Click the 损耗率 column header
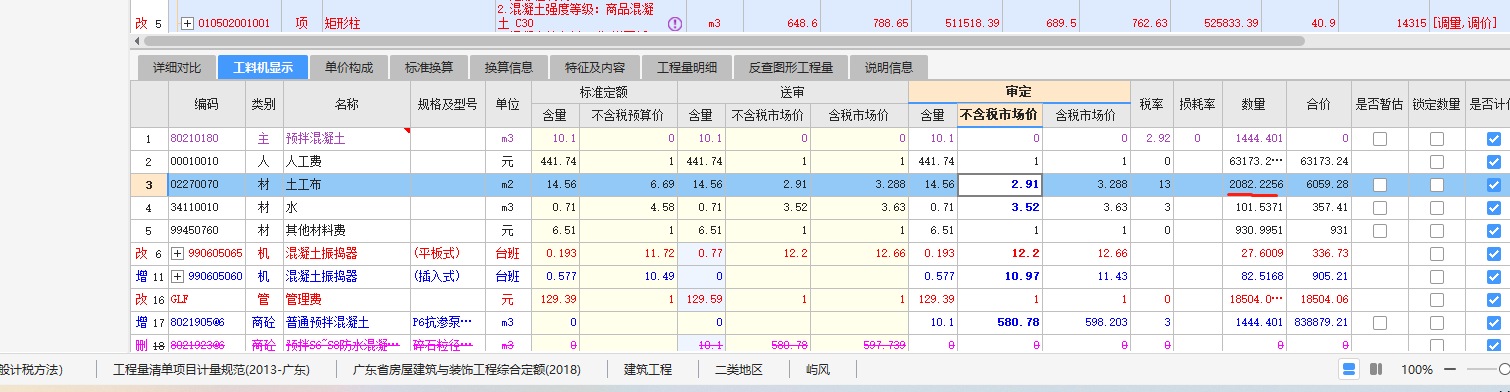Screen dimensions: 1510x392 click(x=1196, y=104)
